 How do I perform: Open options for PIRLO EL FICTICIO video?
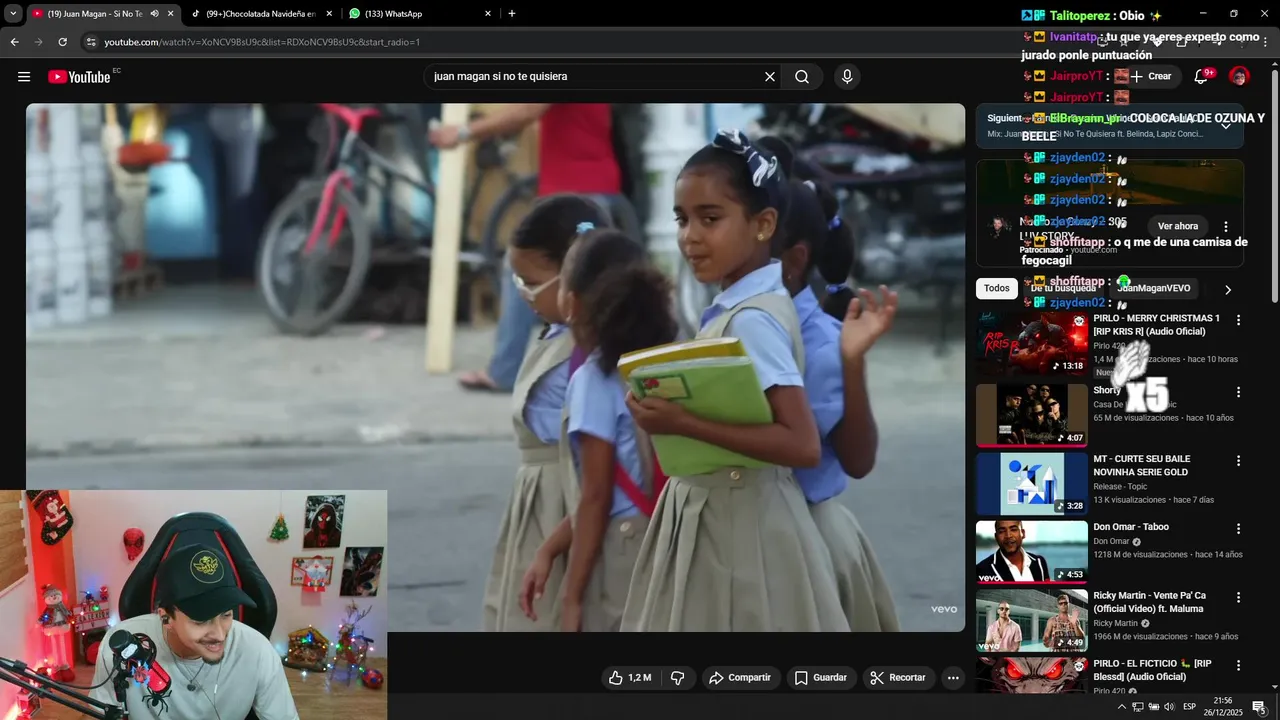[x=1239, y=666]
